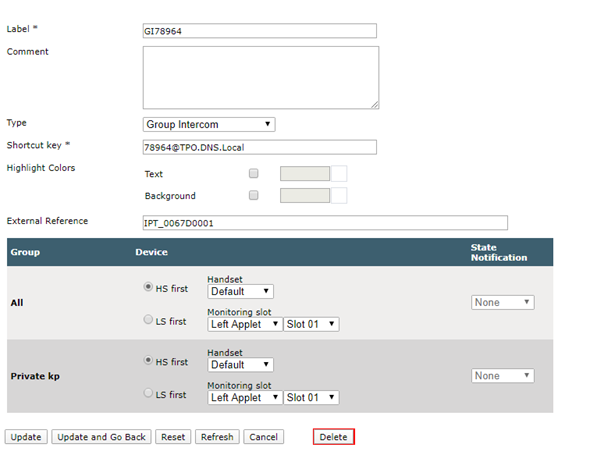
Task: Click inside the Comment text area
Action: point(261,78)
